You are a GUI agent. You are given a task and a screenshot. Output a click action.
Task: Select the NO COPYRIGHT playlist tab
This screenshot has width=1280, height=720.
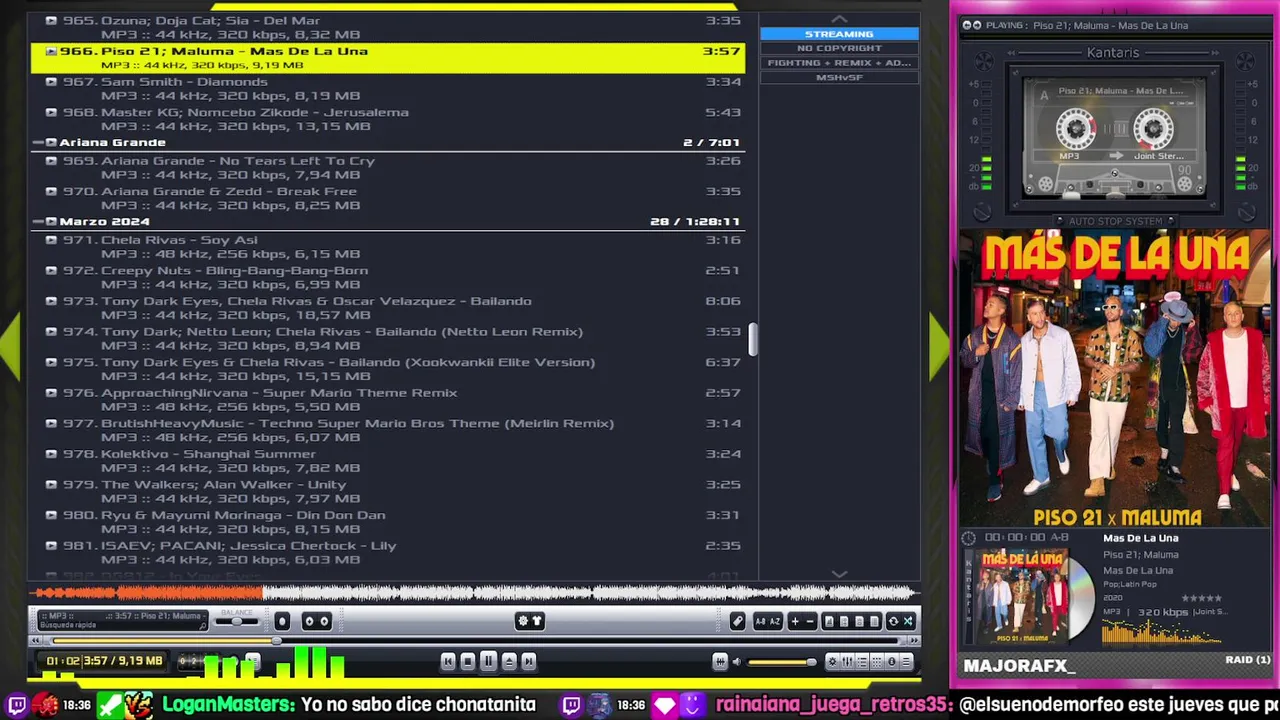[x=839, y=48]
